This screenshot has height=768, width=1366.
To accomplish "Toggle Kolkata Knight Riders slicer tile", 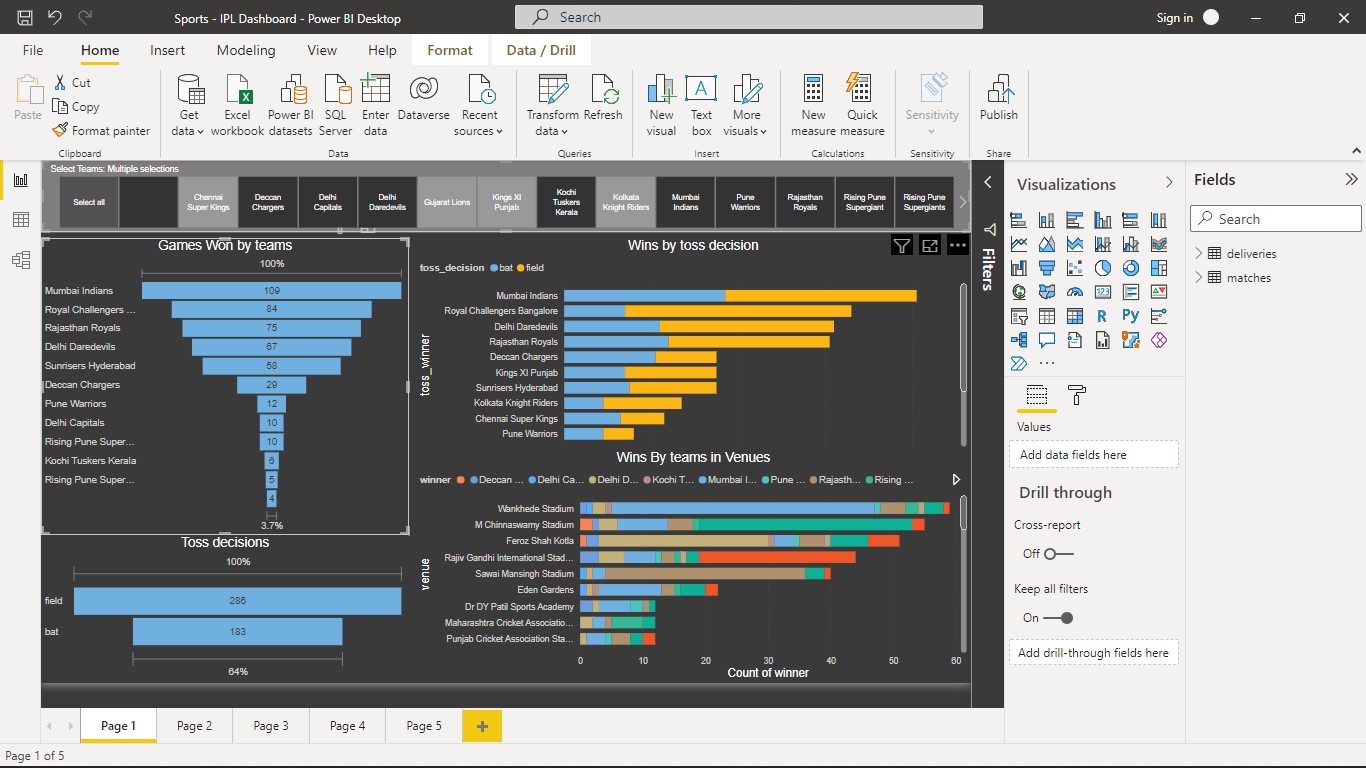I will [x=626, y=202].
